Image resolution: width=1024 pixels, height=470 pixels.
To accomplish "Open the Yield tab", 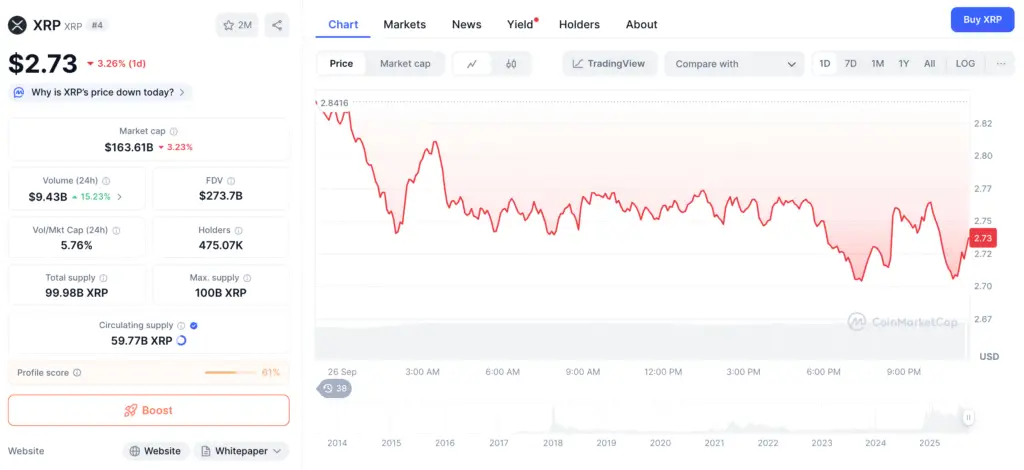I will coord(520,25).
